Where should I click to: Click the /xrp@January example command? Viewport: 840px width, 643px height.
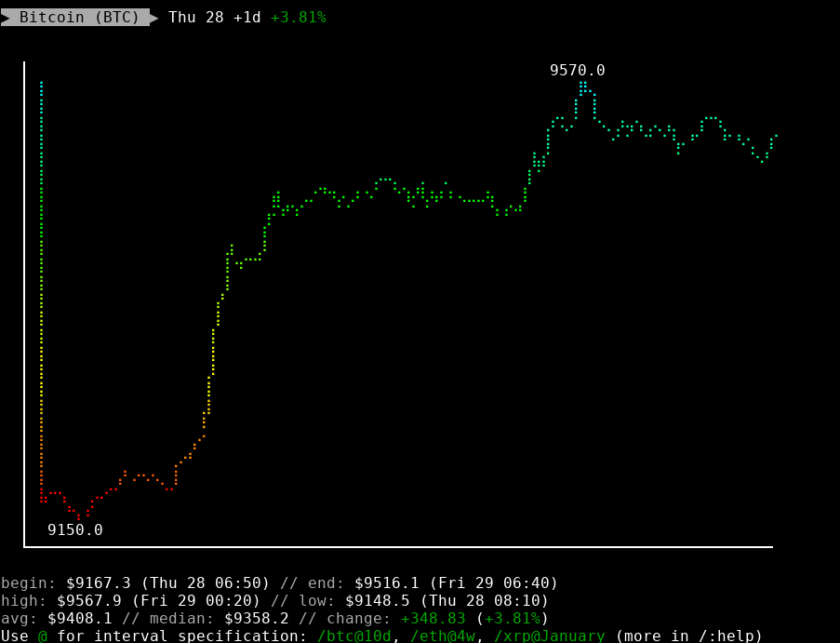pos(549,636)
